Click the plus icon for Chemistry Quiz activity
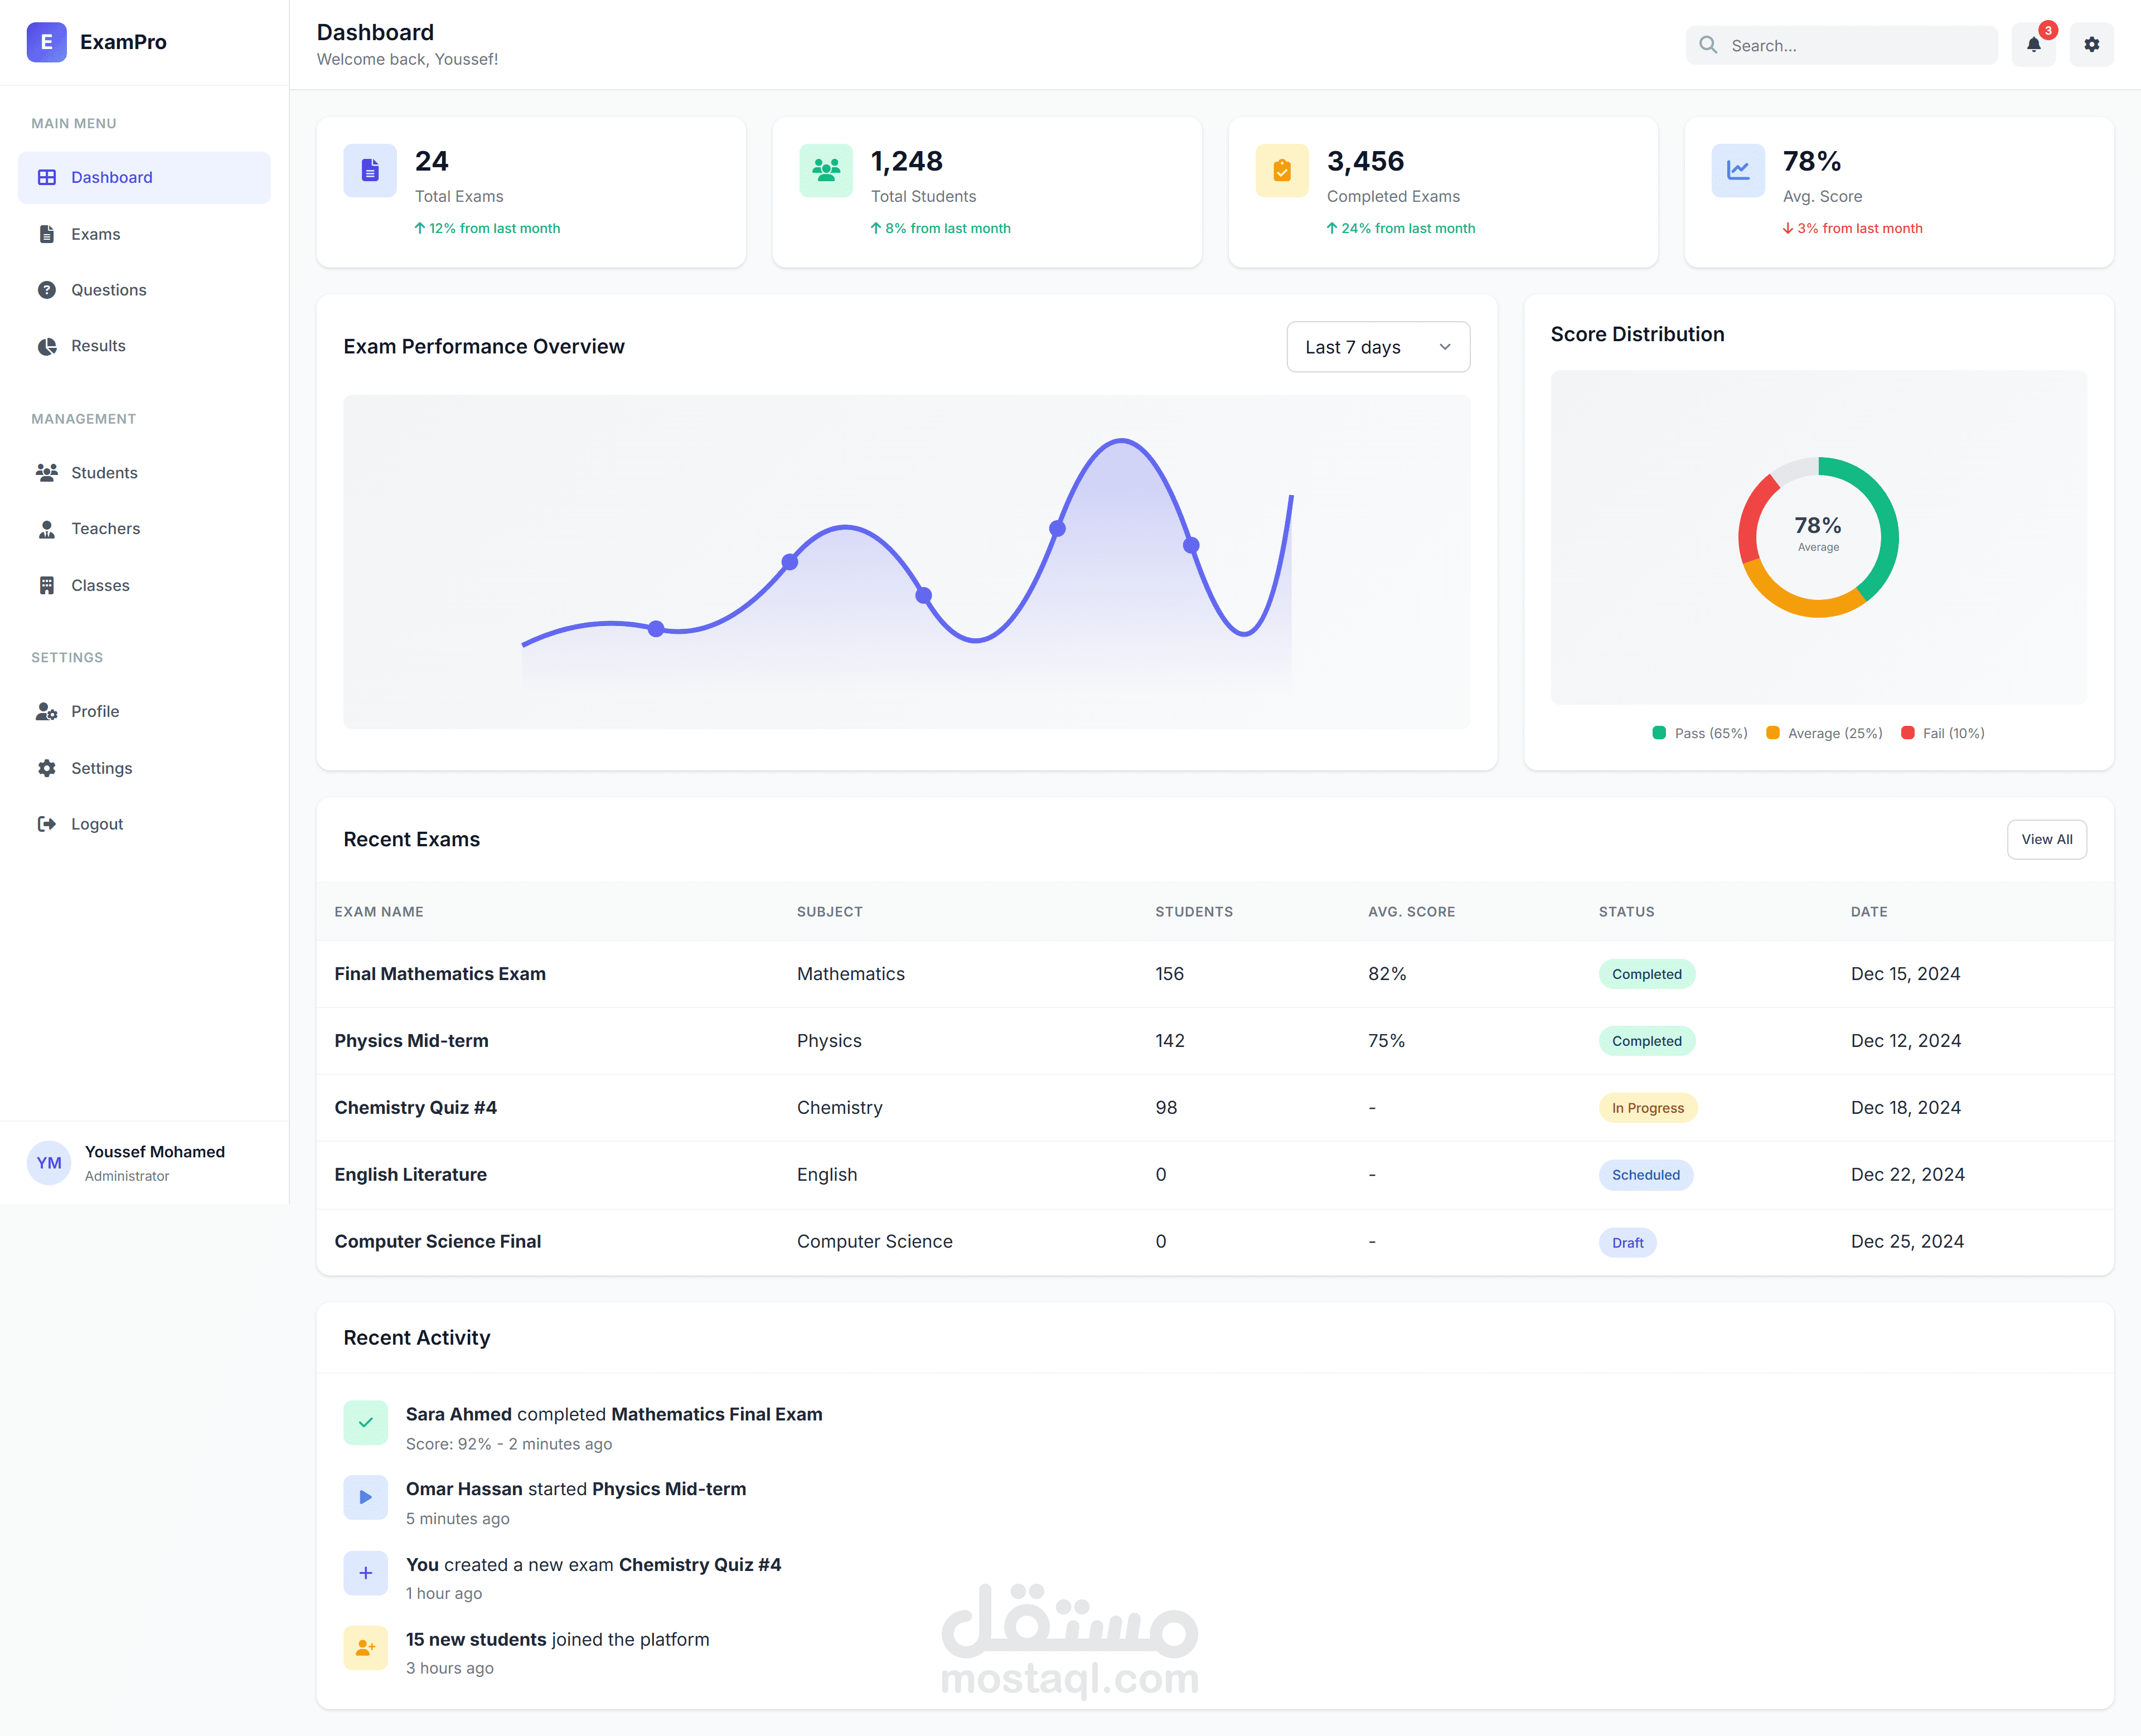 pyautogui.click(x=365, y=1572)
